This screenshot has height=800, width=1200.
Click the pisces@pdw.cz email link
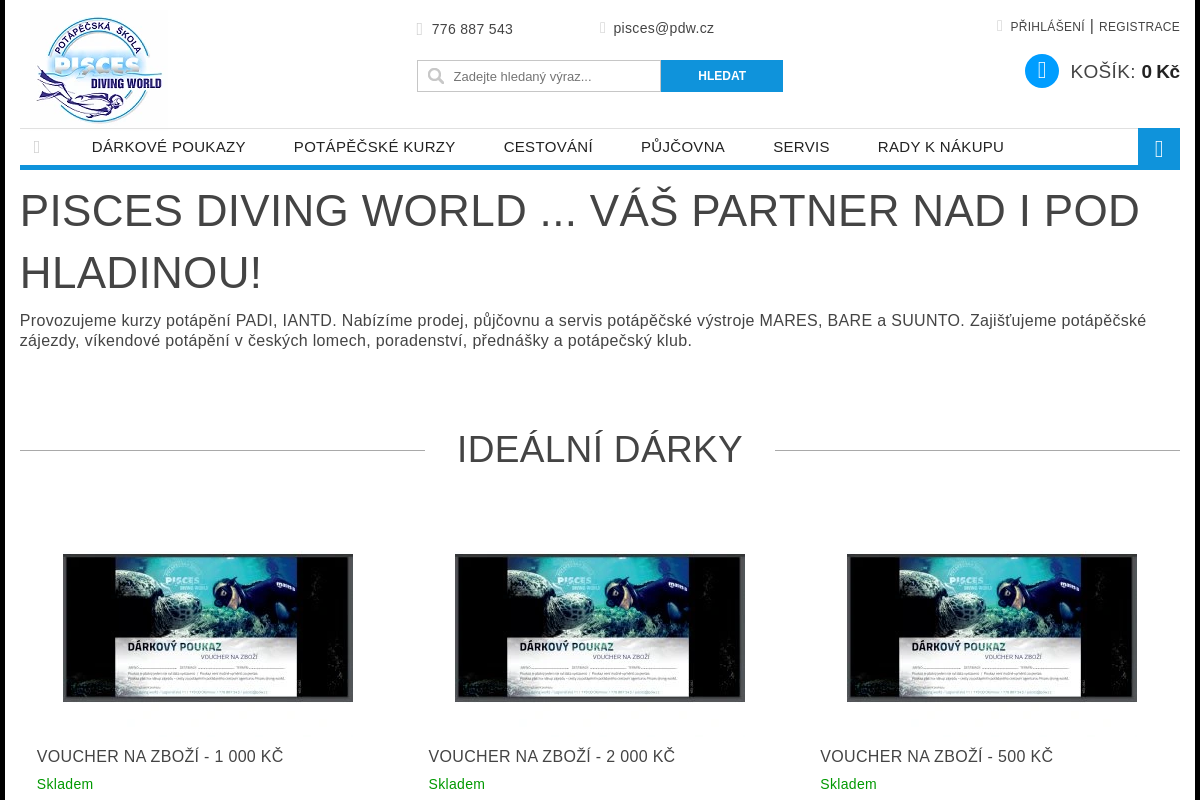[x=664, y=28]
